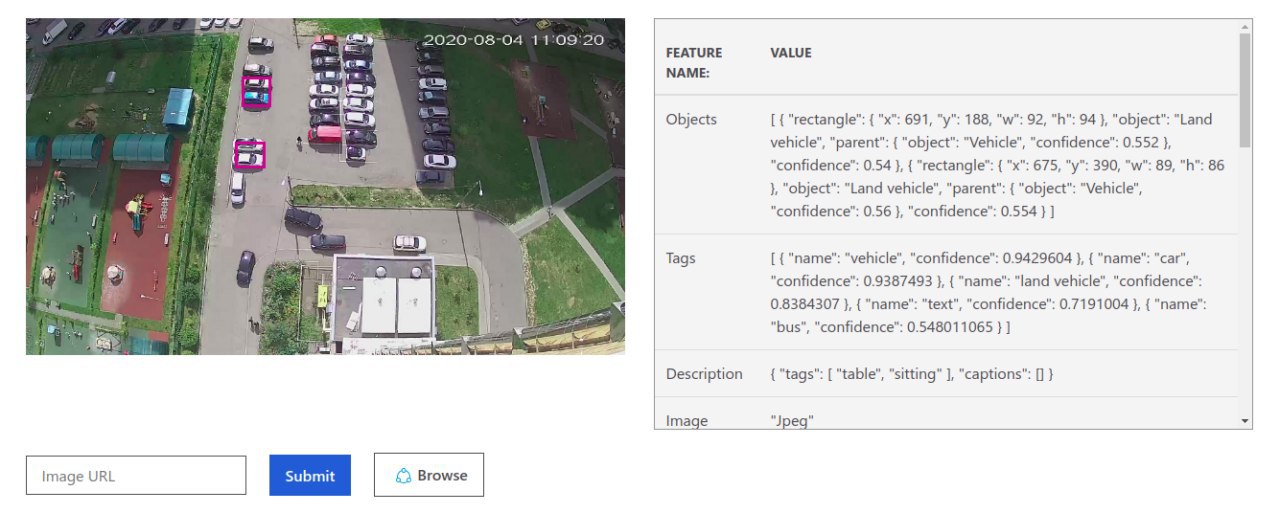1280x513 pixels.
Task: Focus the Image URL input field
Action: [x=136, y=475]
